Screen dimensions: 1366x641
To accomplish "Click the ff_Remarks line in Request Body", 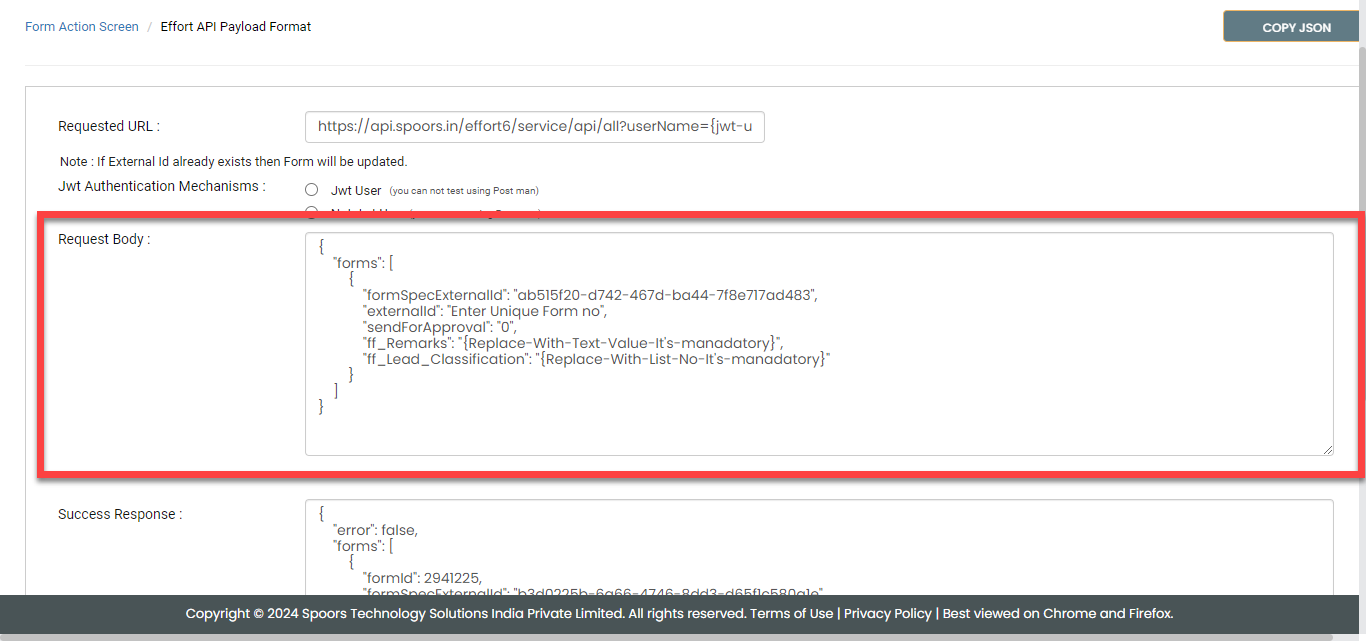I will pos(573,343).
